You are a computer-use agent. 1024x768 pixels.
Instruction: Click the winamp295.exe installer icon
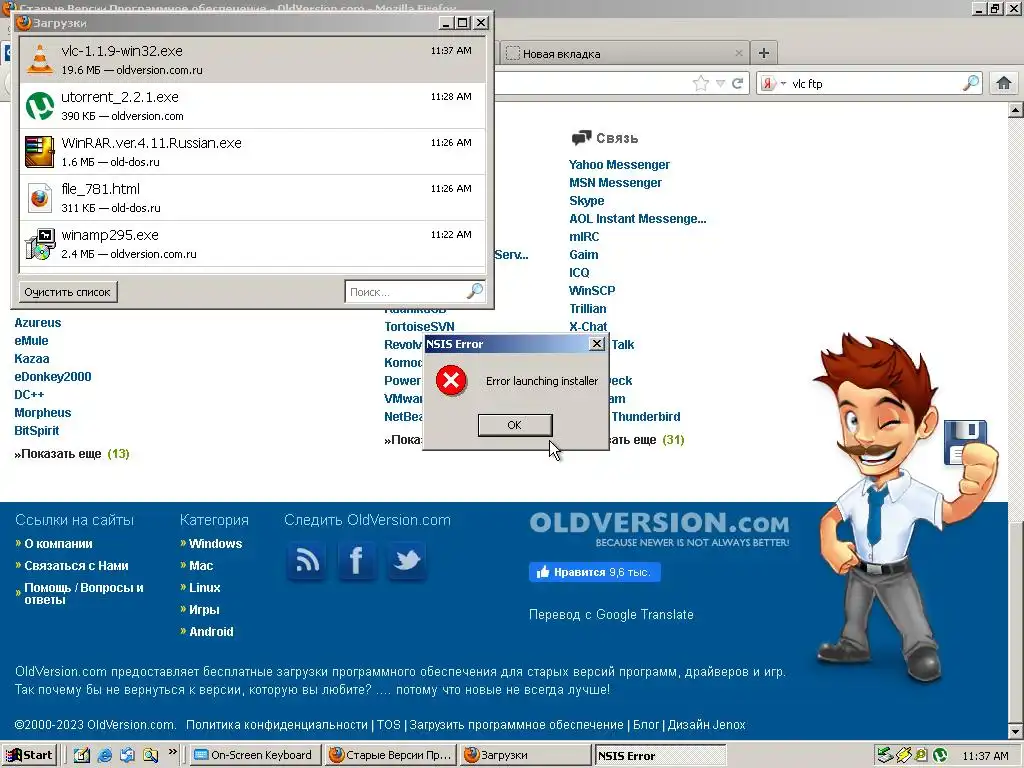click(x=40, y=244)
